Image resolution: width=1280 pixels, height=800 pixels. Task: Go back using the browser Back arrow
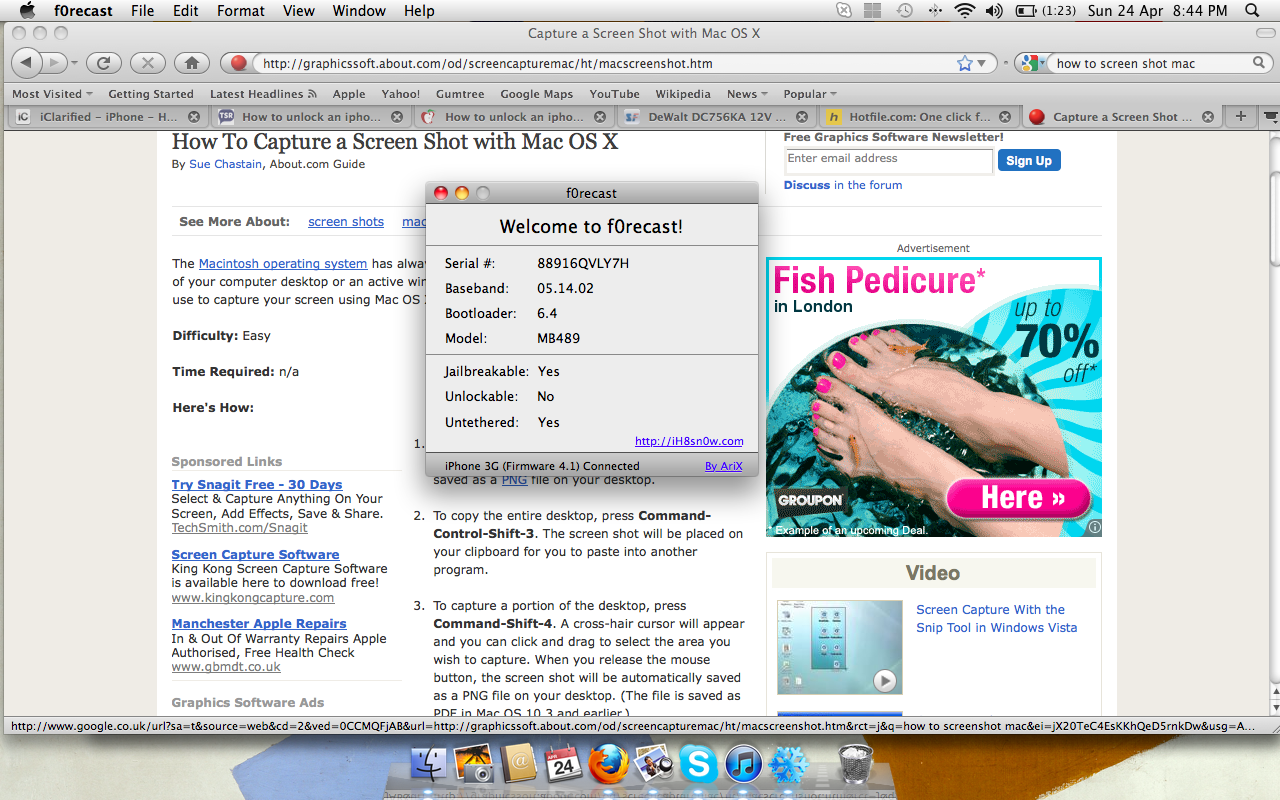pyautogui.click(x=26, y=63)
